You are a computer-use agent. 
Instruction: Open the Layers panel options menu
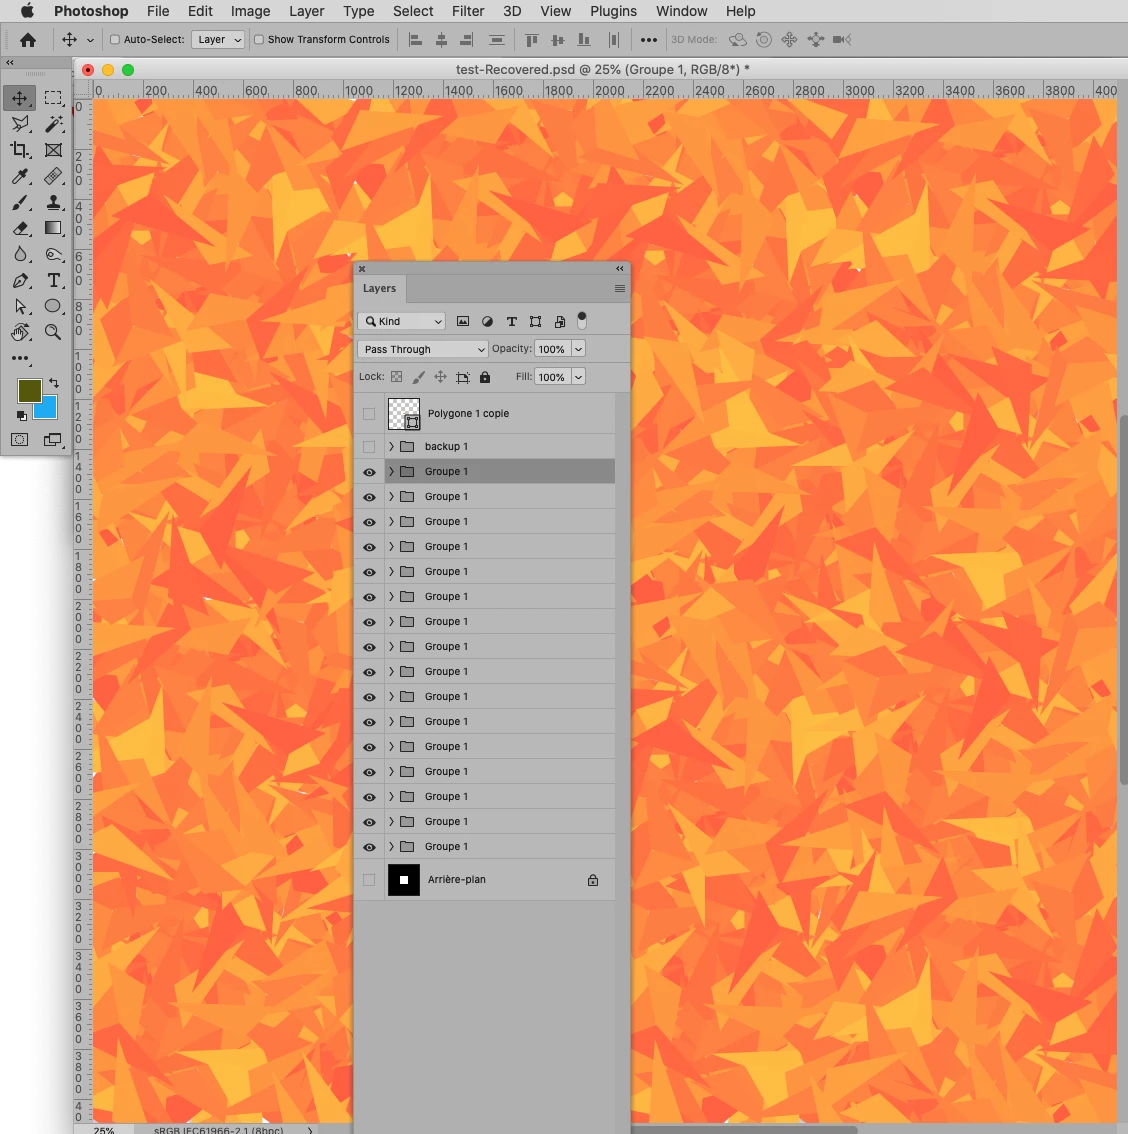620,289
